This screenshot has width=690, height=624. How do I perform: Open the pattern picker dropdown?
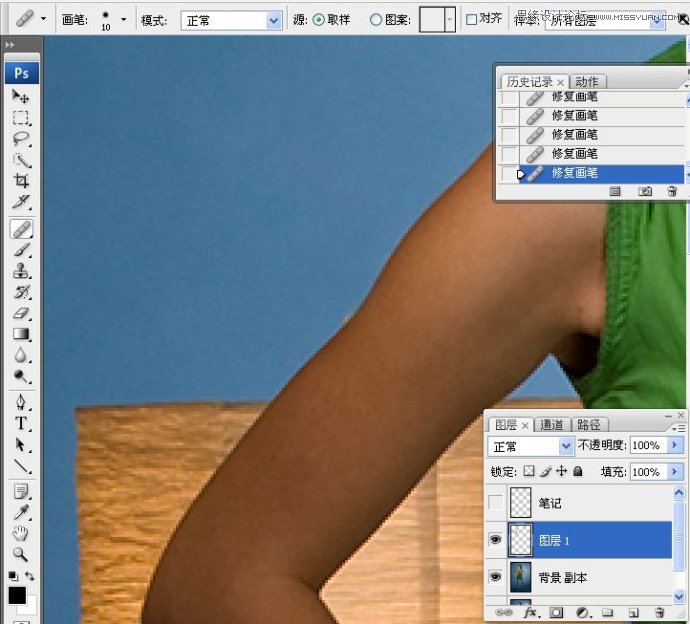pos(450,19)
